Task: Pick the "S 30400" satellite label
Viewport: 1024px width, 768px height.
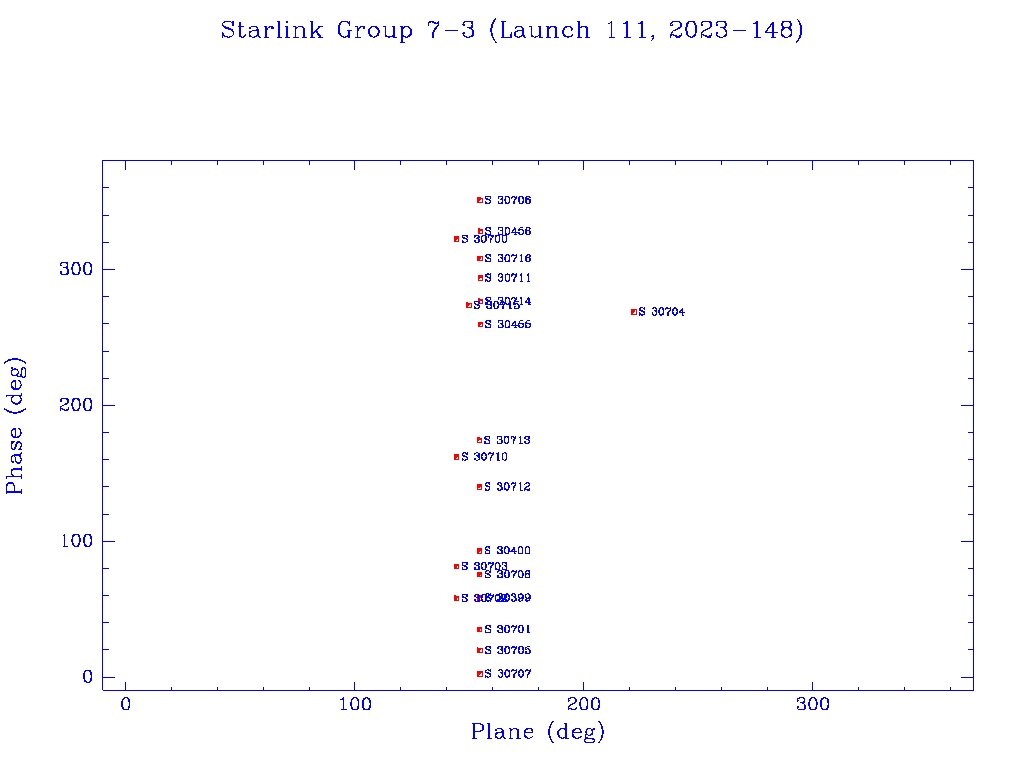Action: (x=507, y=551)
